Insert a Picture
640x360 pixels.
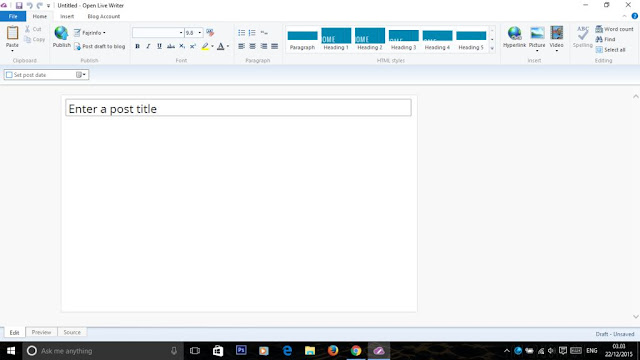537,38
